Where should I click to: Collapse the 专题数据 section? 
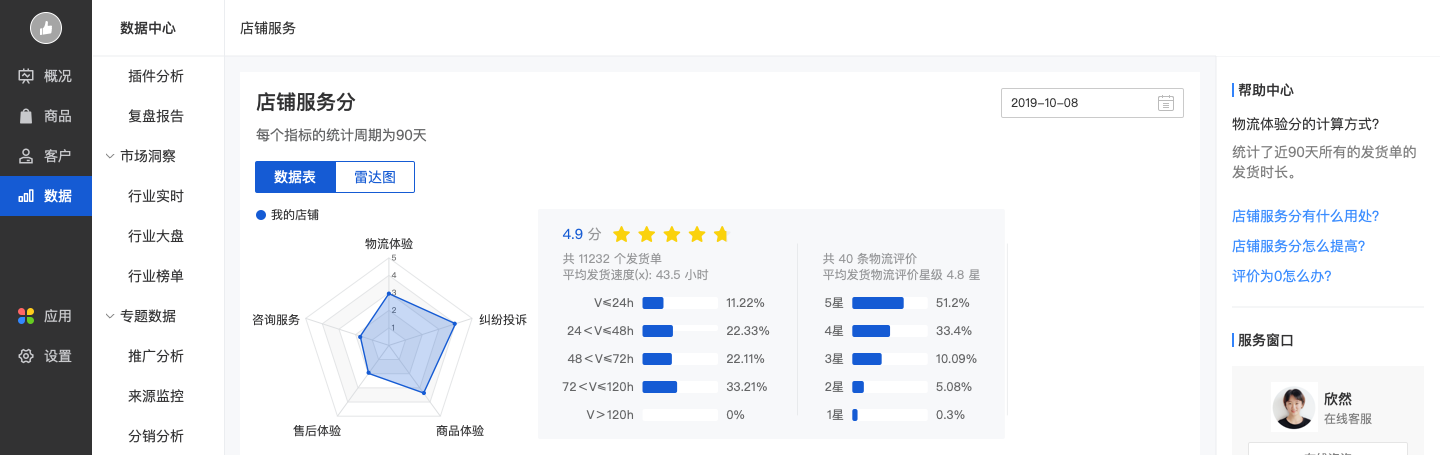[110, 316]
